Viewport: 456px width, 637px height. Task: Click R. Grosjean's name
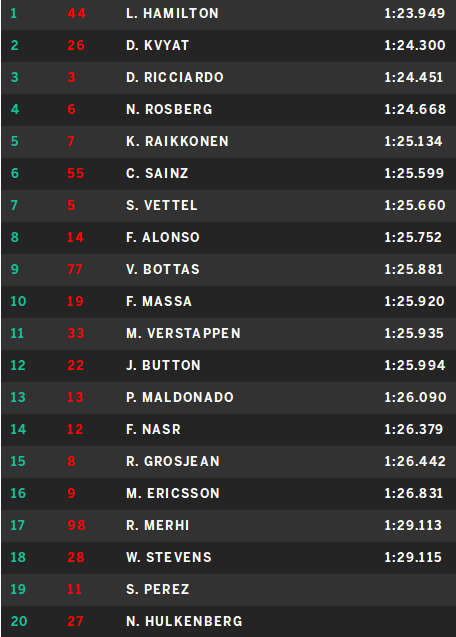coord(173,462)
